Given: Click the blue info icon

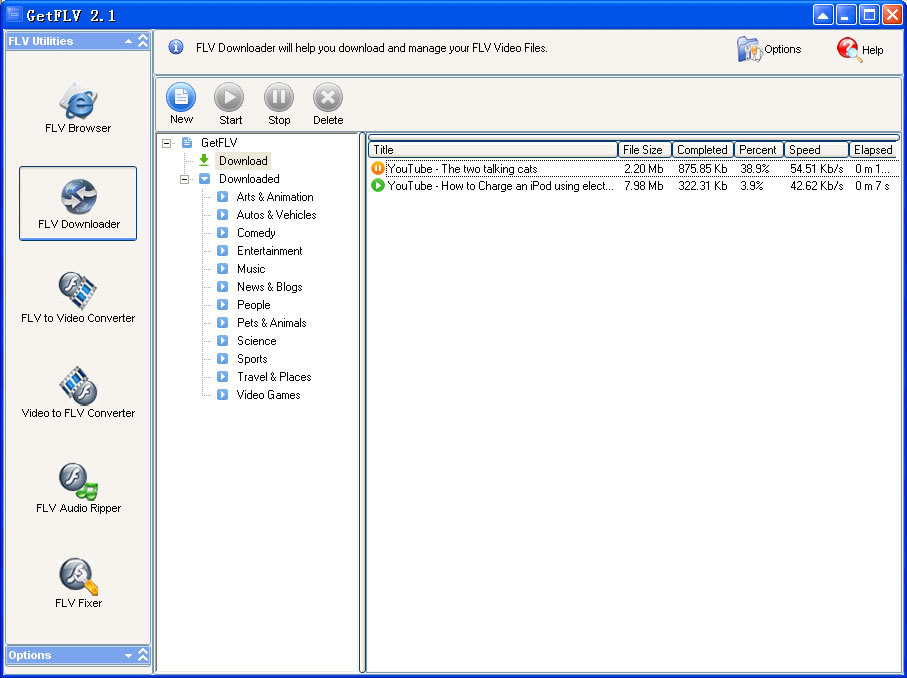Looking at the screenshot, I should (176, 47).
